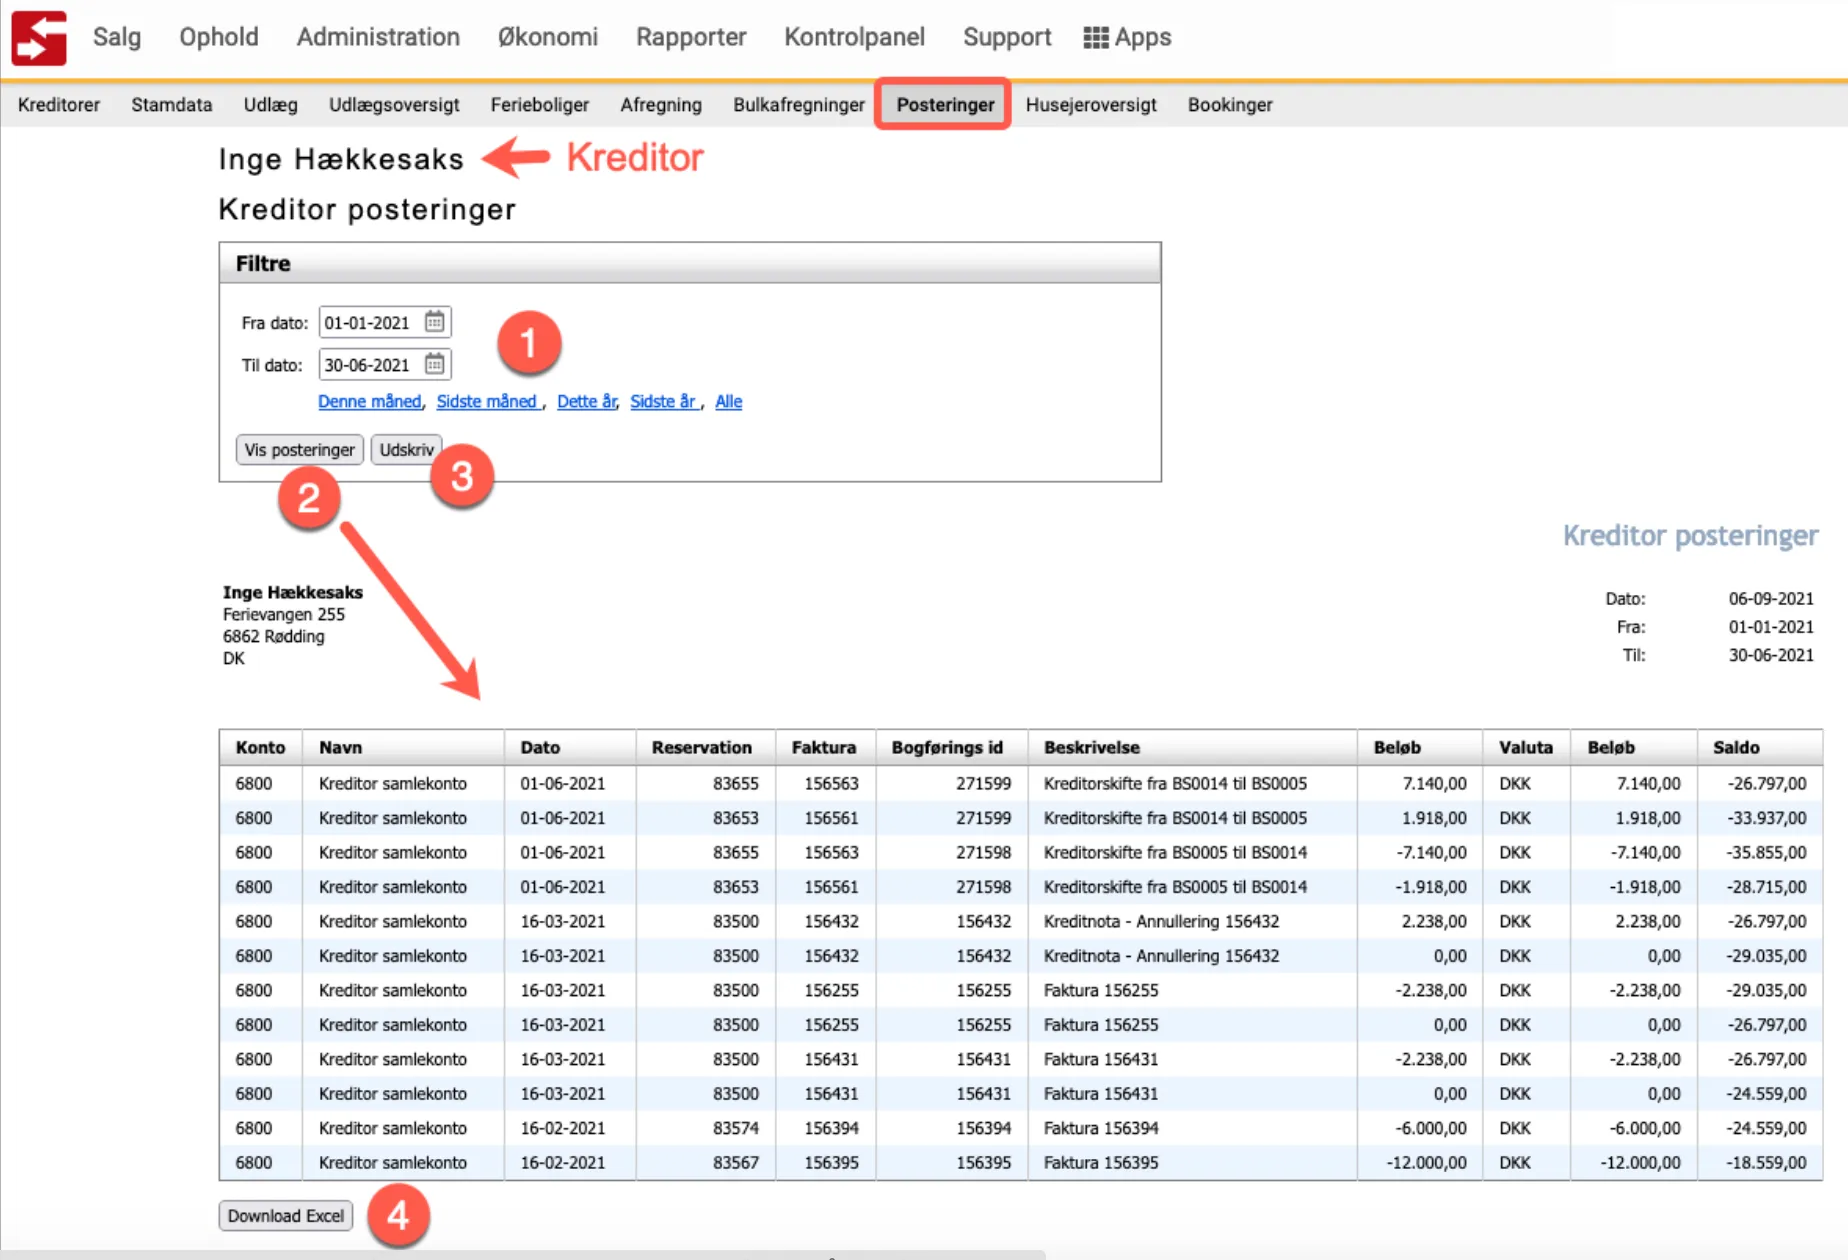Click the Valuta column header
This screenshot has height=1260, width=1848.
coord(1526,747)
